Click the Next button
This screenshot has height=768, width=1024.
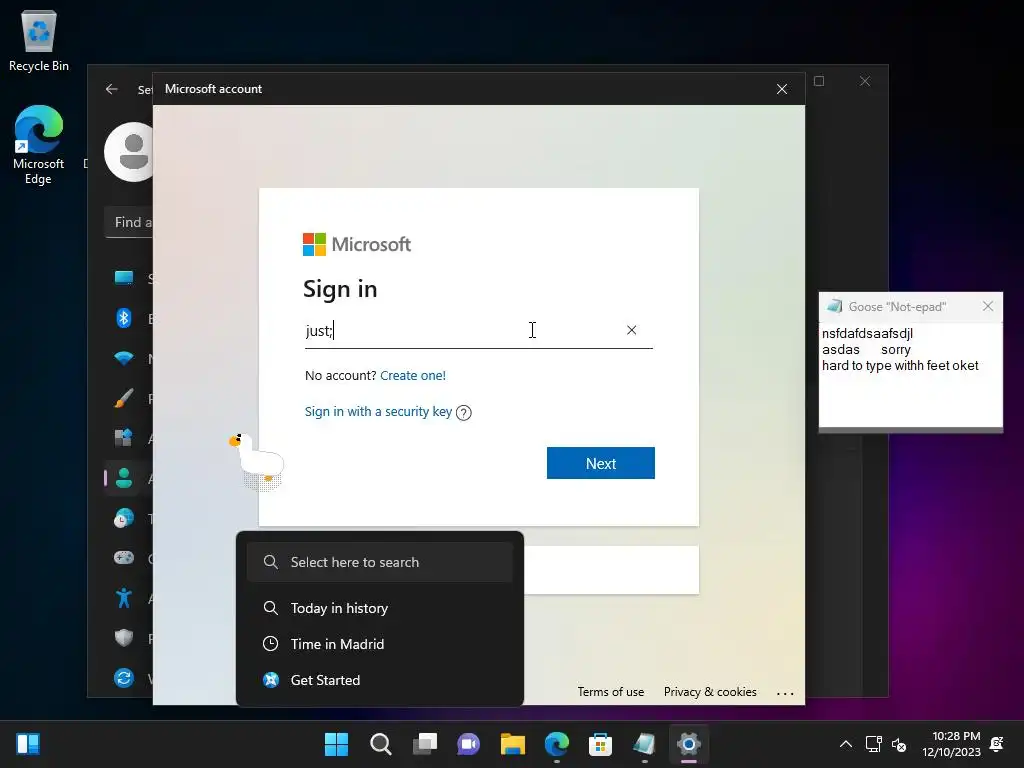tap(601, 463)
